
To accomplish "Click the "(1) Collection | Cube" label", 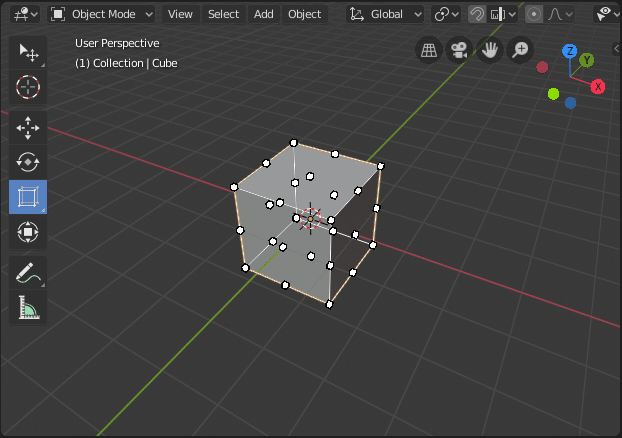I will click(126, 63).
